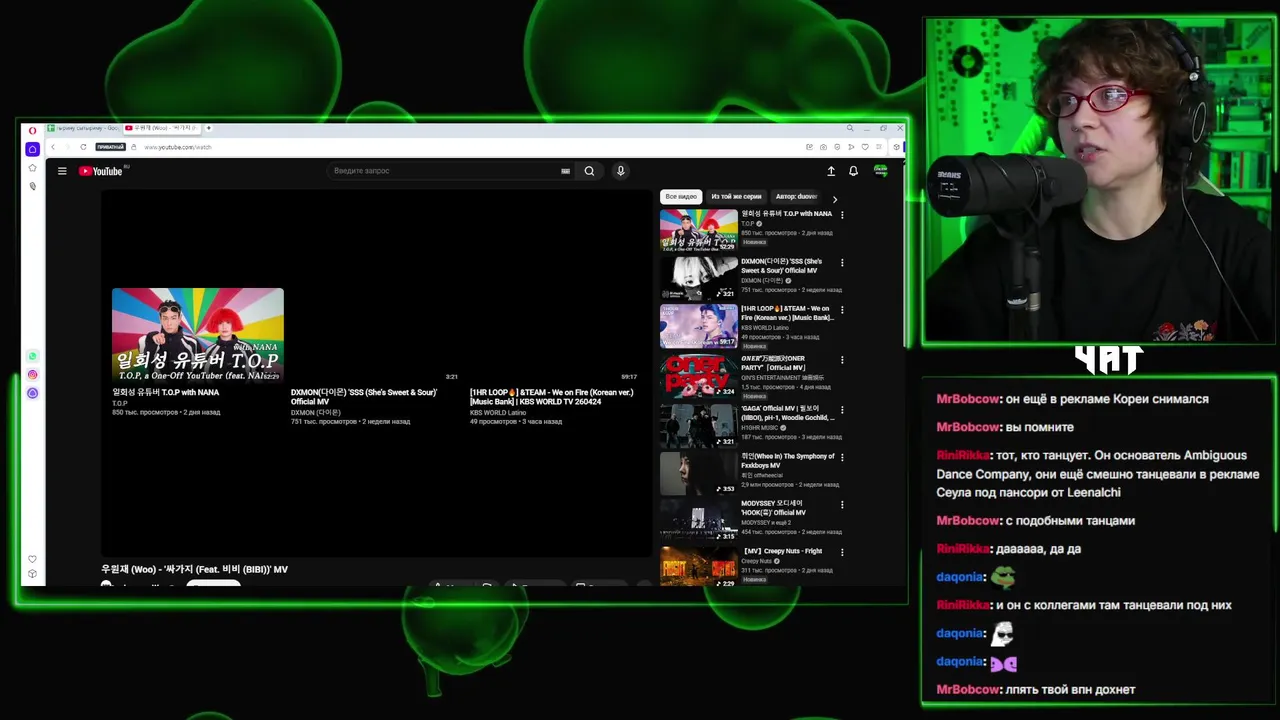1280x720 pixels.
Task: Open Creepy Nuts - Fright sidebar title
Action: (x=781, y=551)
